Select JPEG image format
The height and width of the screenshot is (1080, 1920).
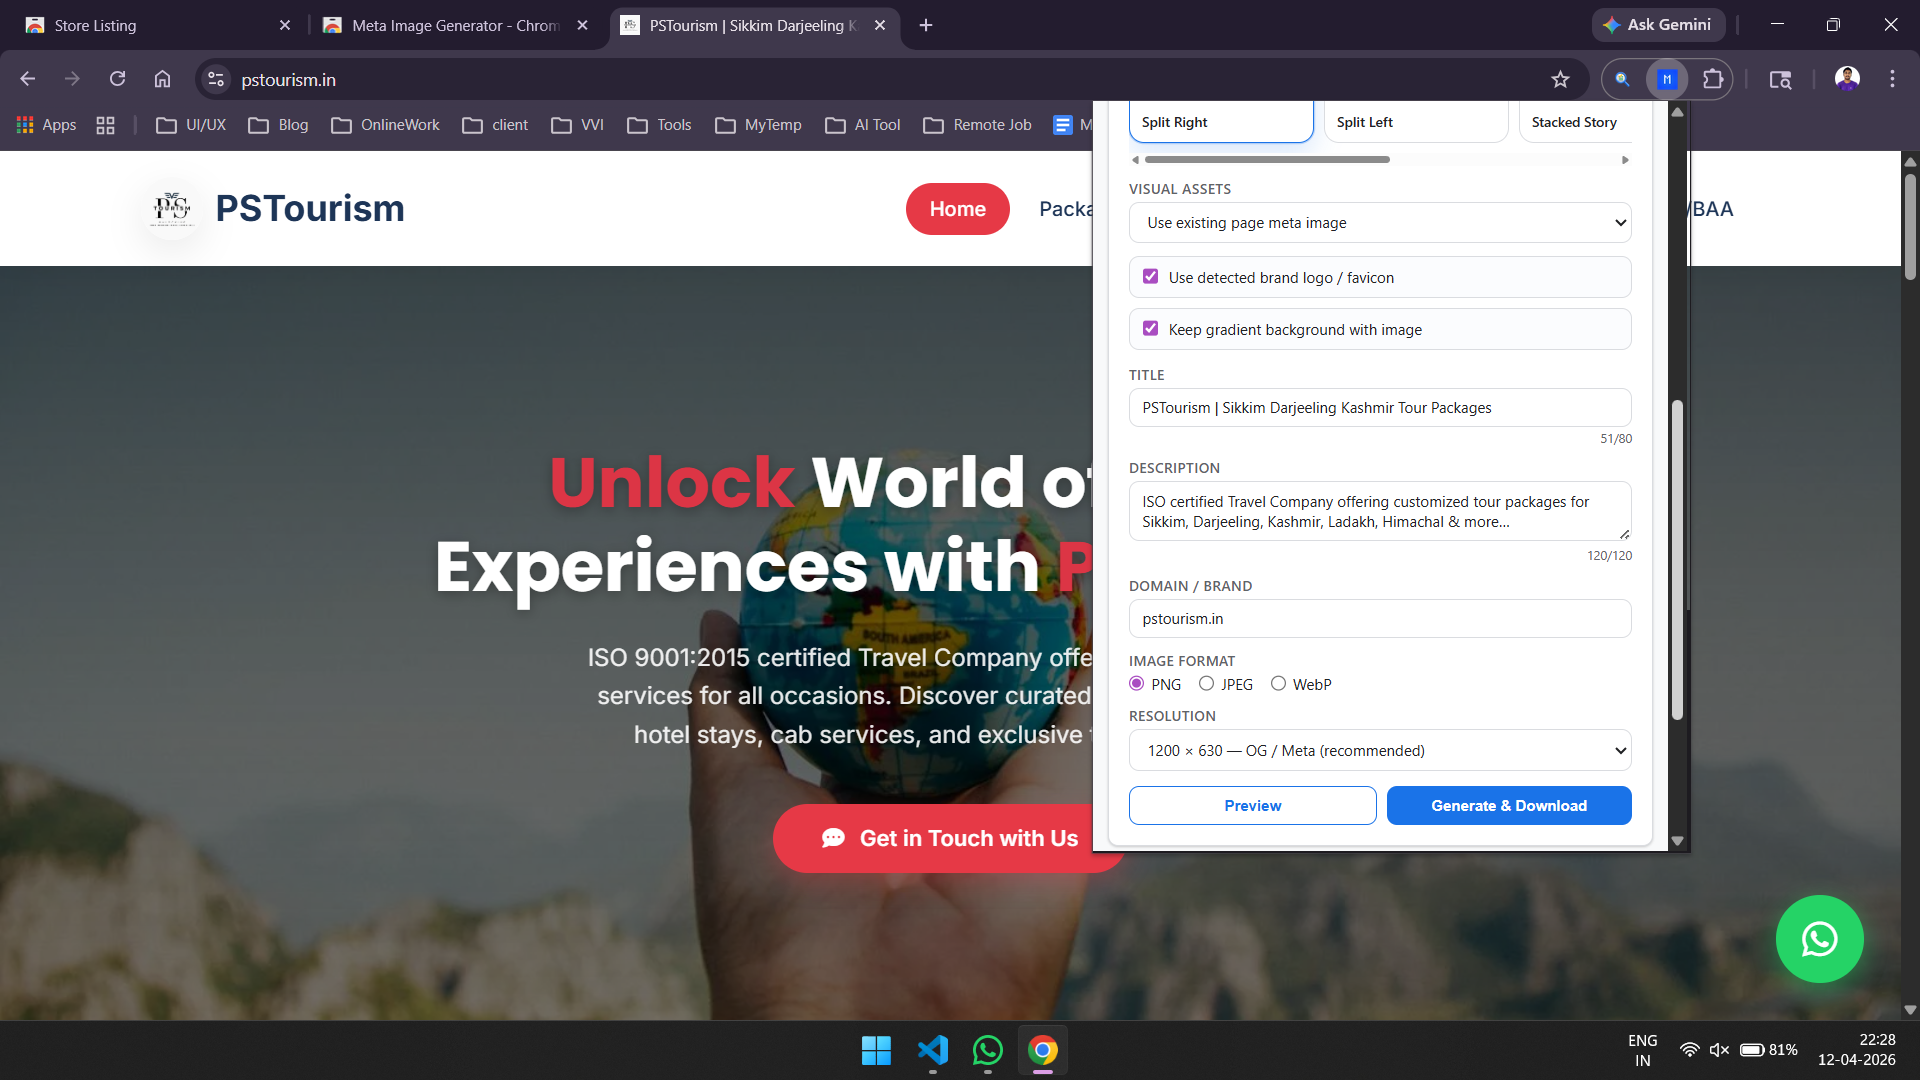1207,684
